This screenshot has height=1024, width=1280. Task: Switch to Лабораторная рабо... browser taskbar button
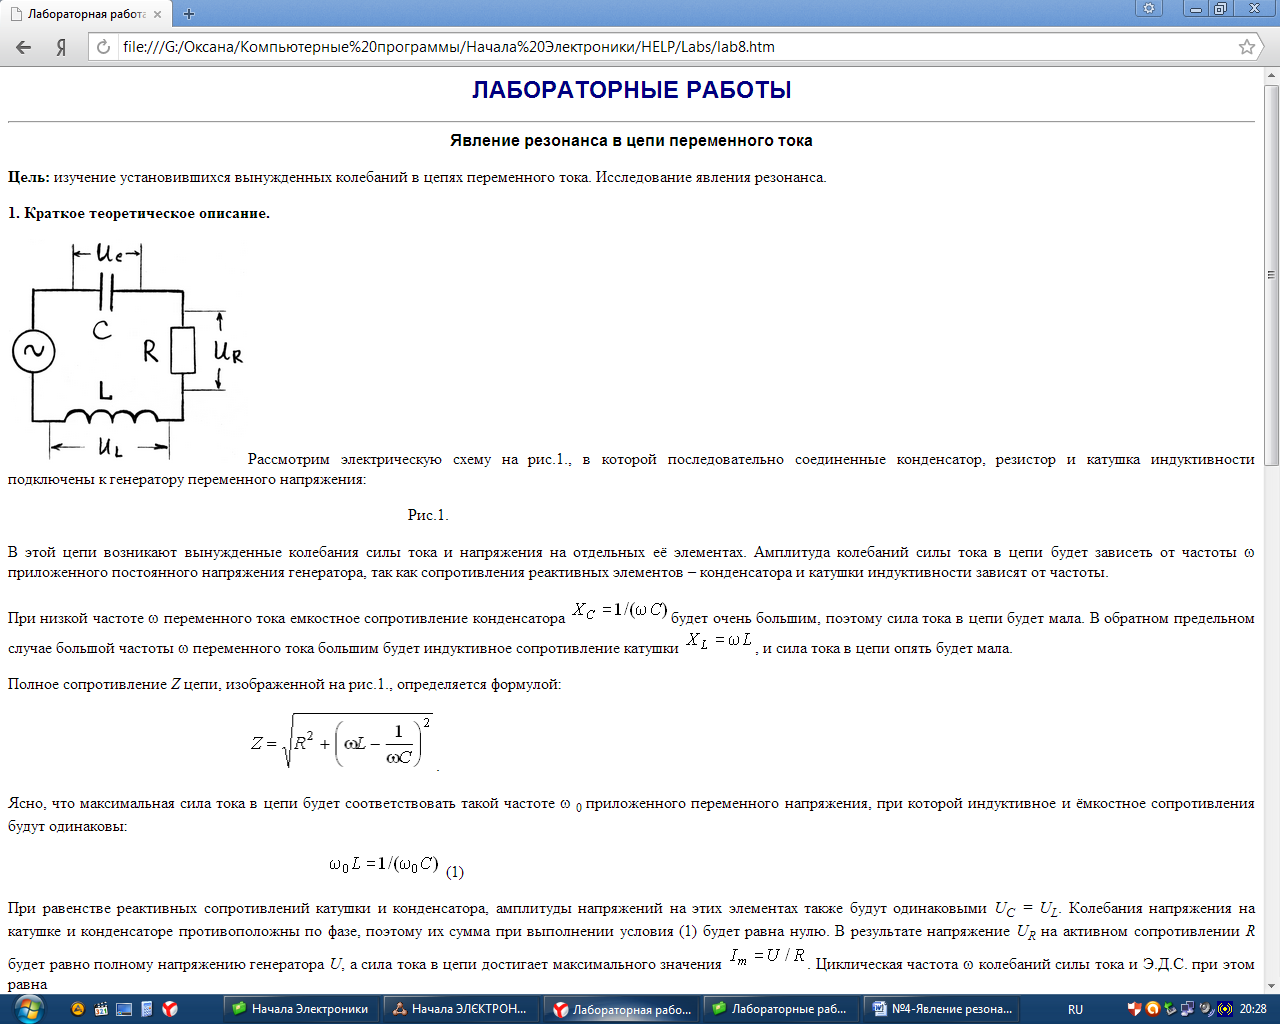622,1009
